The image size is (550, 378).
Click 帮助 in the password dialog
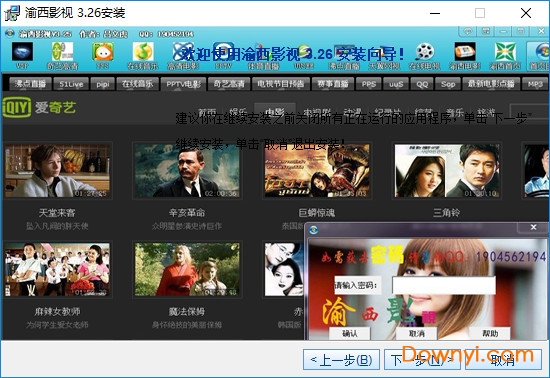(x=490, y=333)
